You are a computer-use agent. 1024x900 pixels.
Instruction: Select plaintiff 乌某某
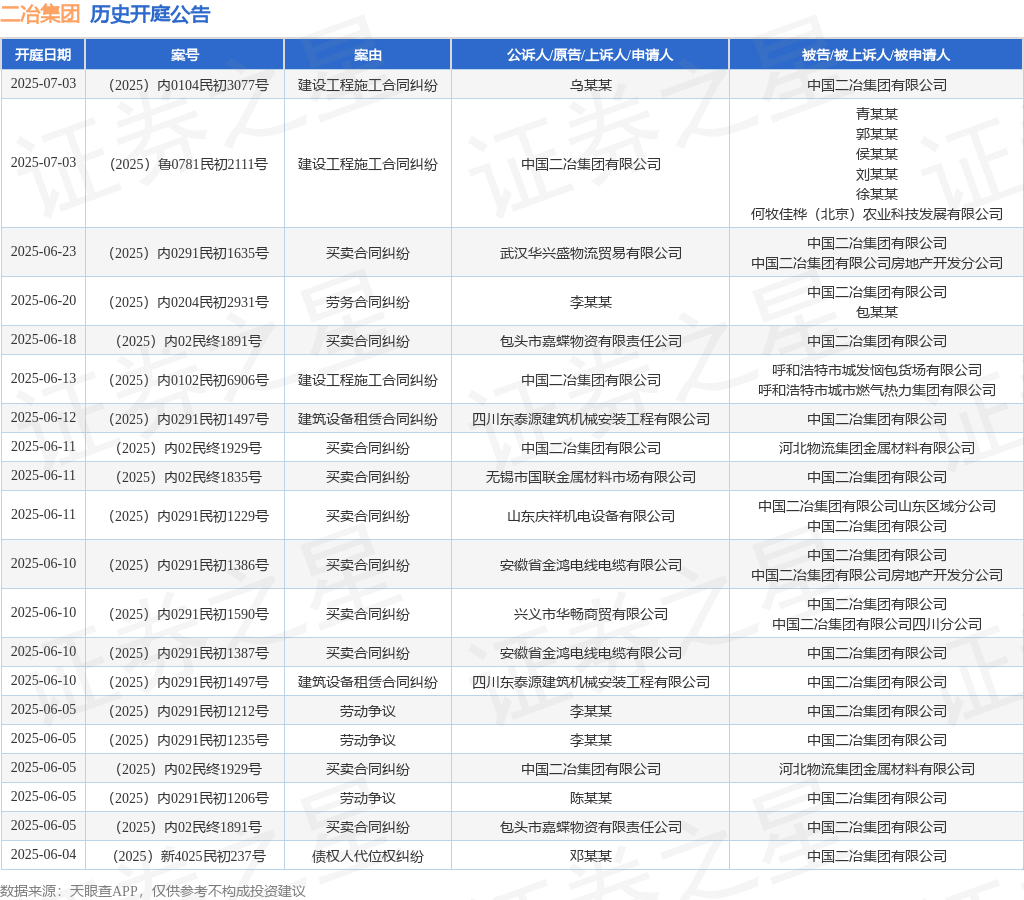(590, 85)
